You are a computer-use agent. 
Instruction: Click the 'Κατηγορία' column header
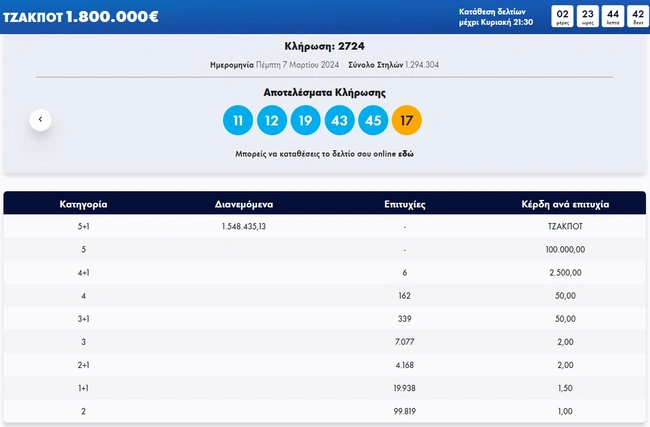pyautogui.click(x=83, y=204)
